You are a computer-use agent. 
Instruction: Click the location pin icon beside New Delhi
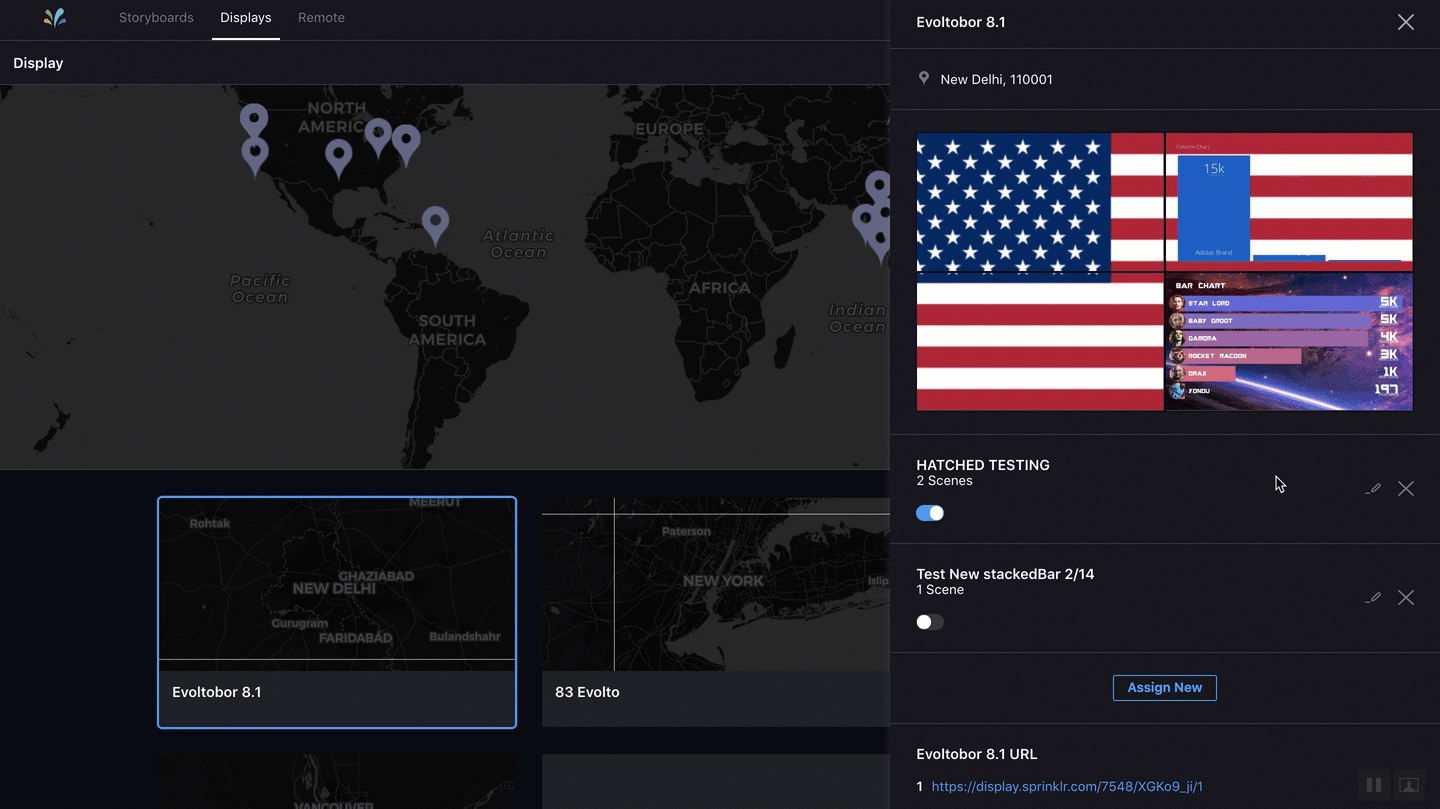(x=923, y=79)
